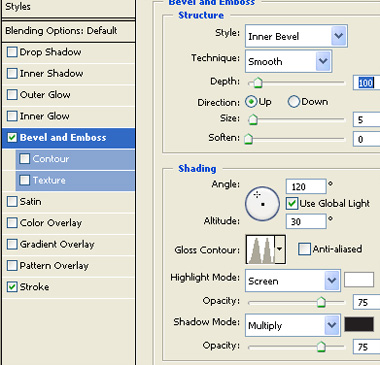This screenshot has height=365, width=380.
Task: Select the Up direction radio button
Action: click(x=251, y=102)
